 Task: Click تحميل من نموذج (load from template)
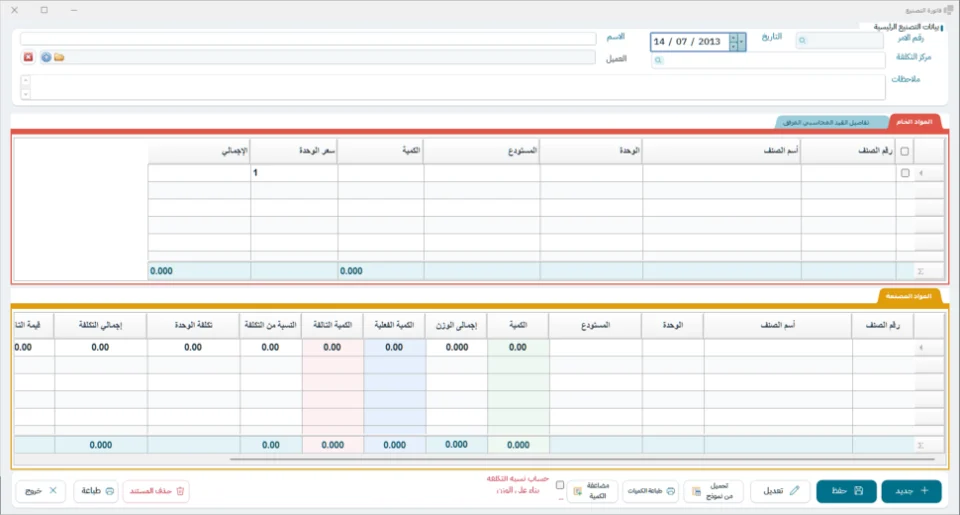713,491
